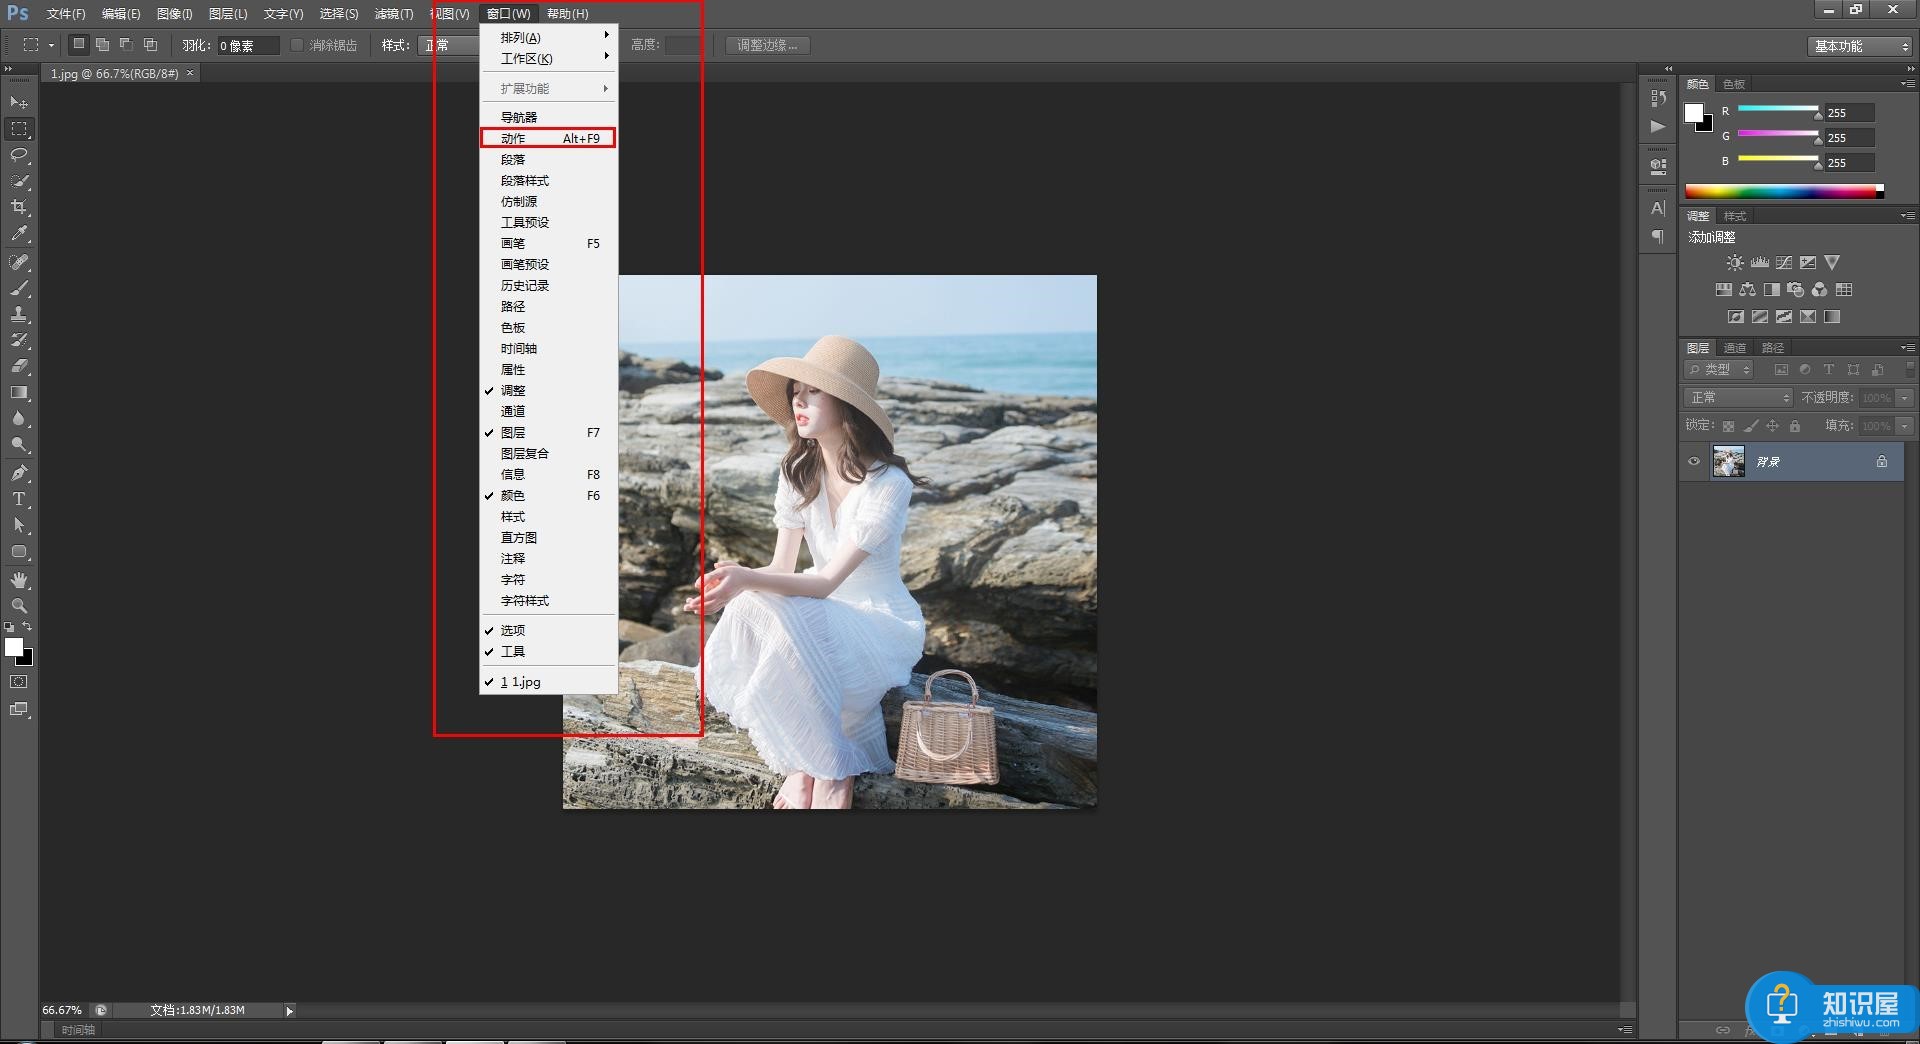Select Add to Selection mode button
The height and width of the screenshot is (1044, 1920).
(103, 45)
